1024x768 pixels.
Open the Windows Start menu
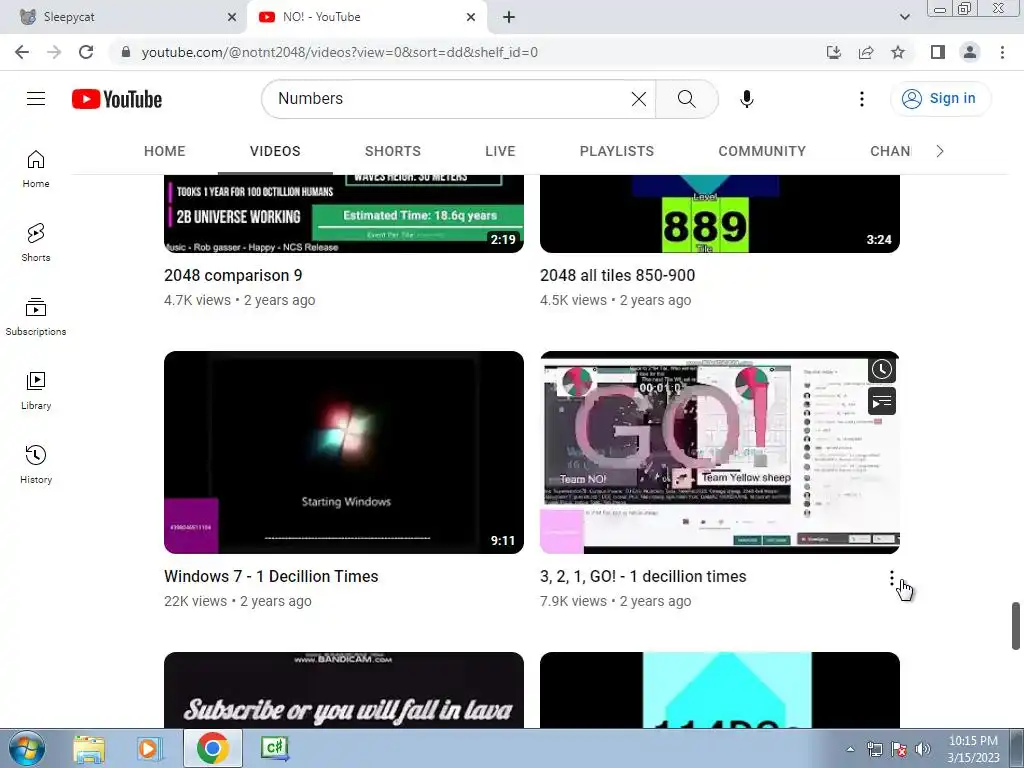click(27, 748)
